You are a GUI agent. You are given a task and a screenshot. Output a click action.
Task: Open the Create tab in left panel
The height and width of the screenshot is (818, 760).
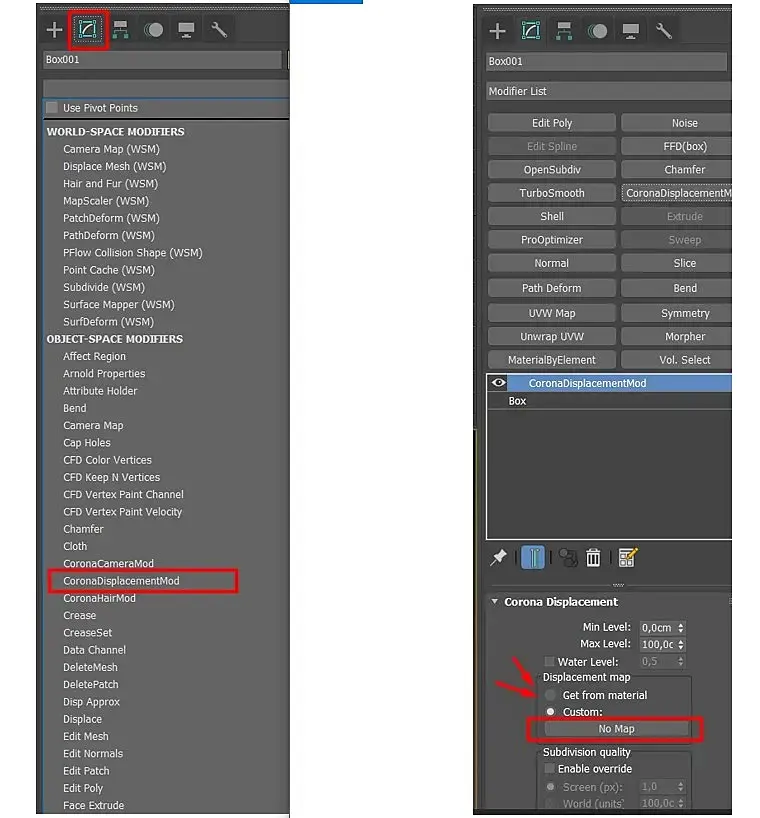tap(54, 30)
